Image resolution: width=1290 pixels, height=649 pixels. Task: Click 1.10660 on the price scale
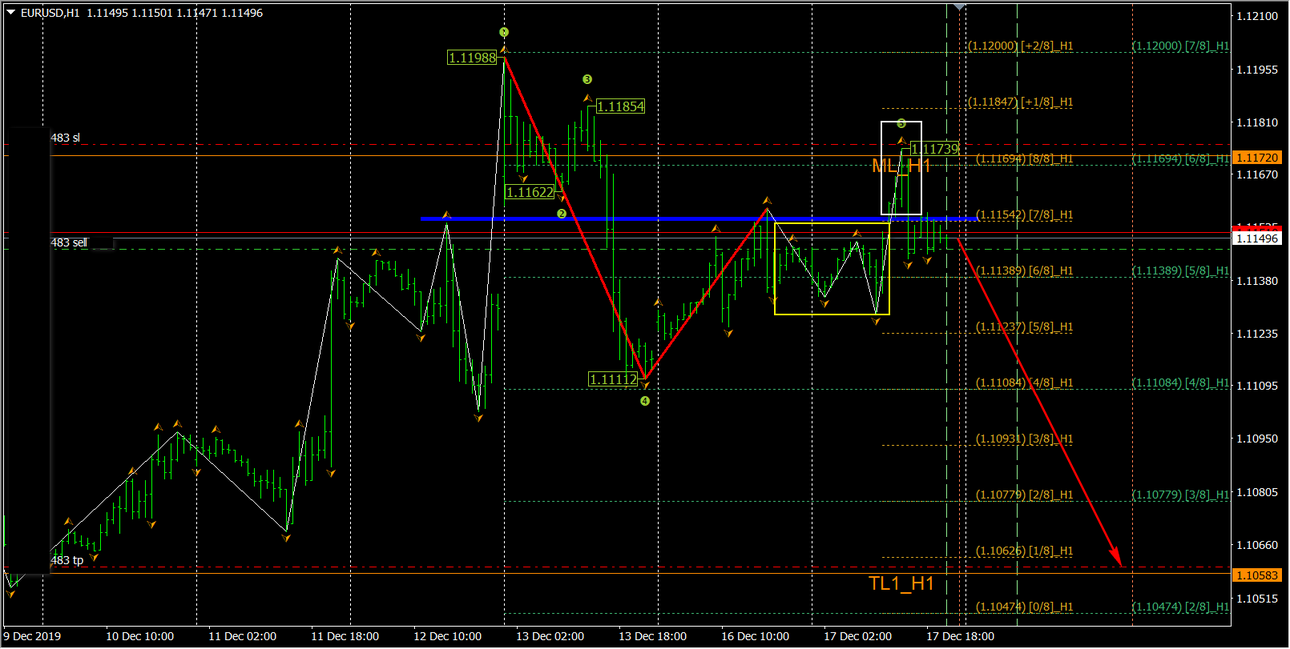coord(1258,545)
